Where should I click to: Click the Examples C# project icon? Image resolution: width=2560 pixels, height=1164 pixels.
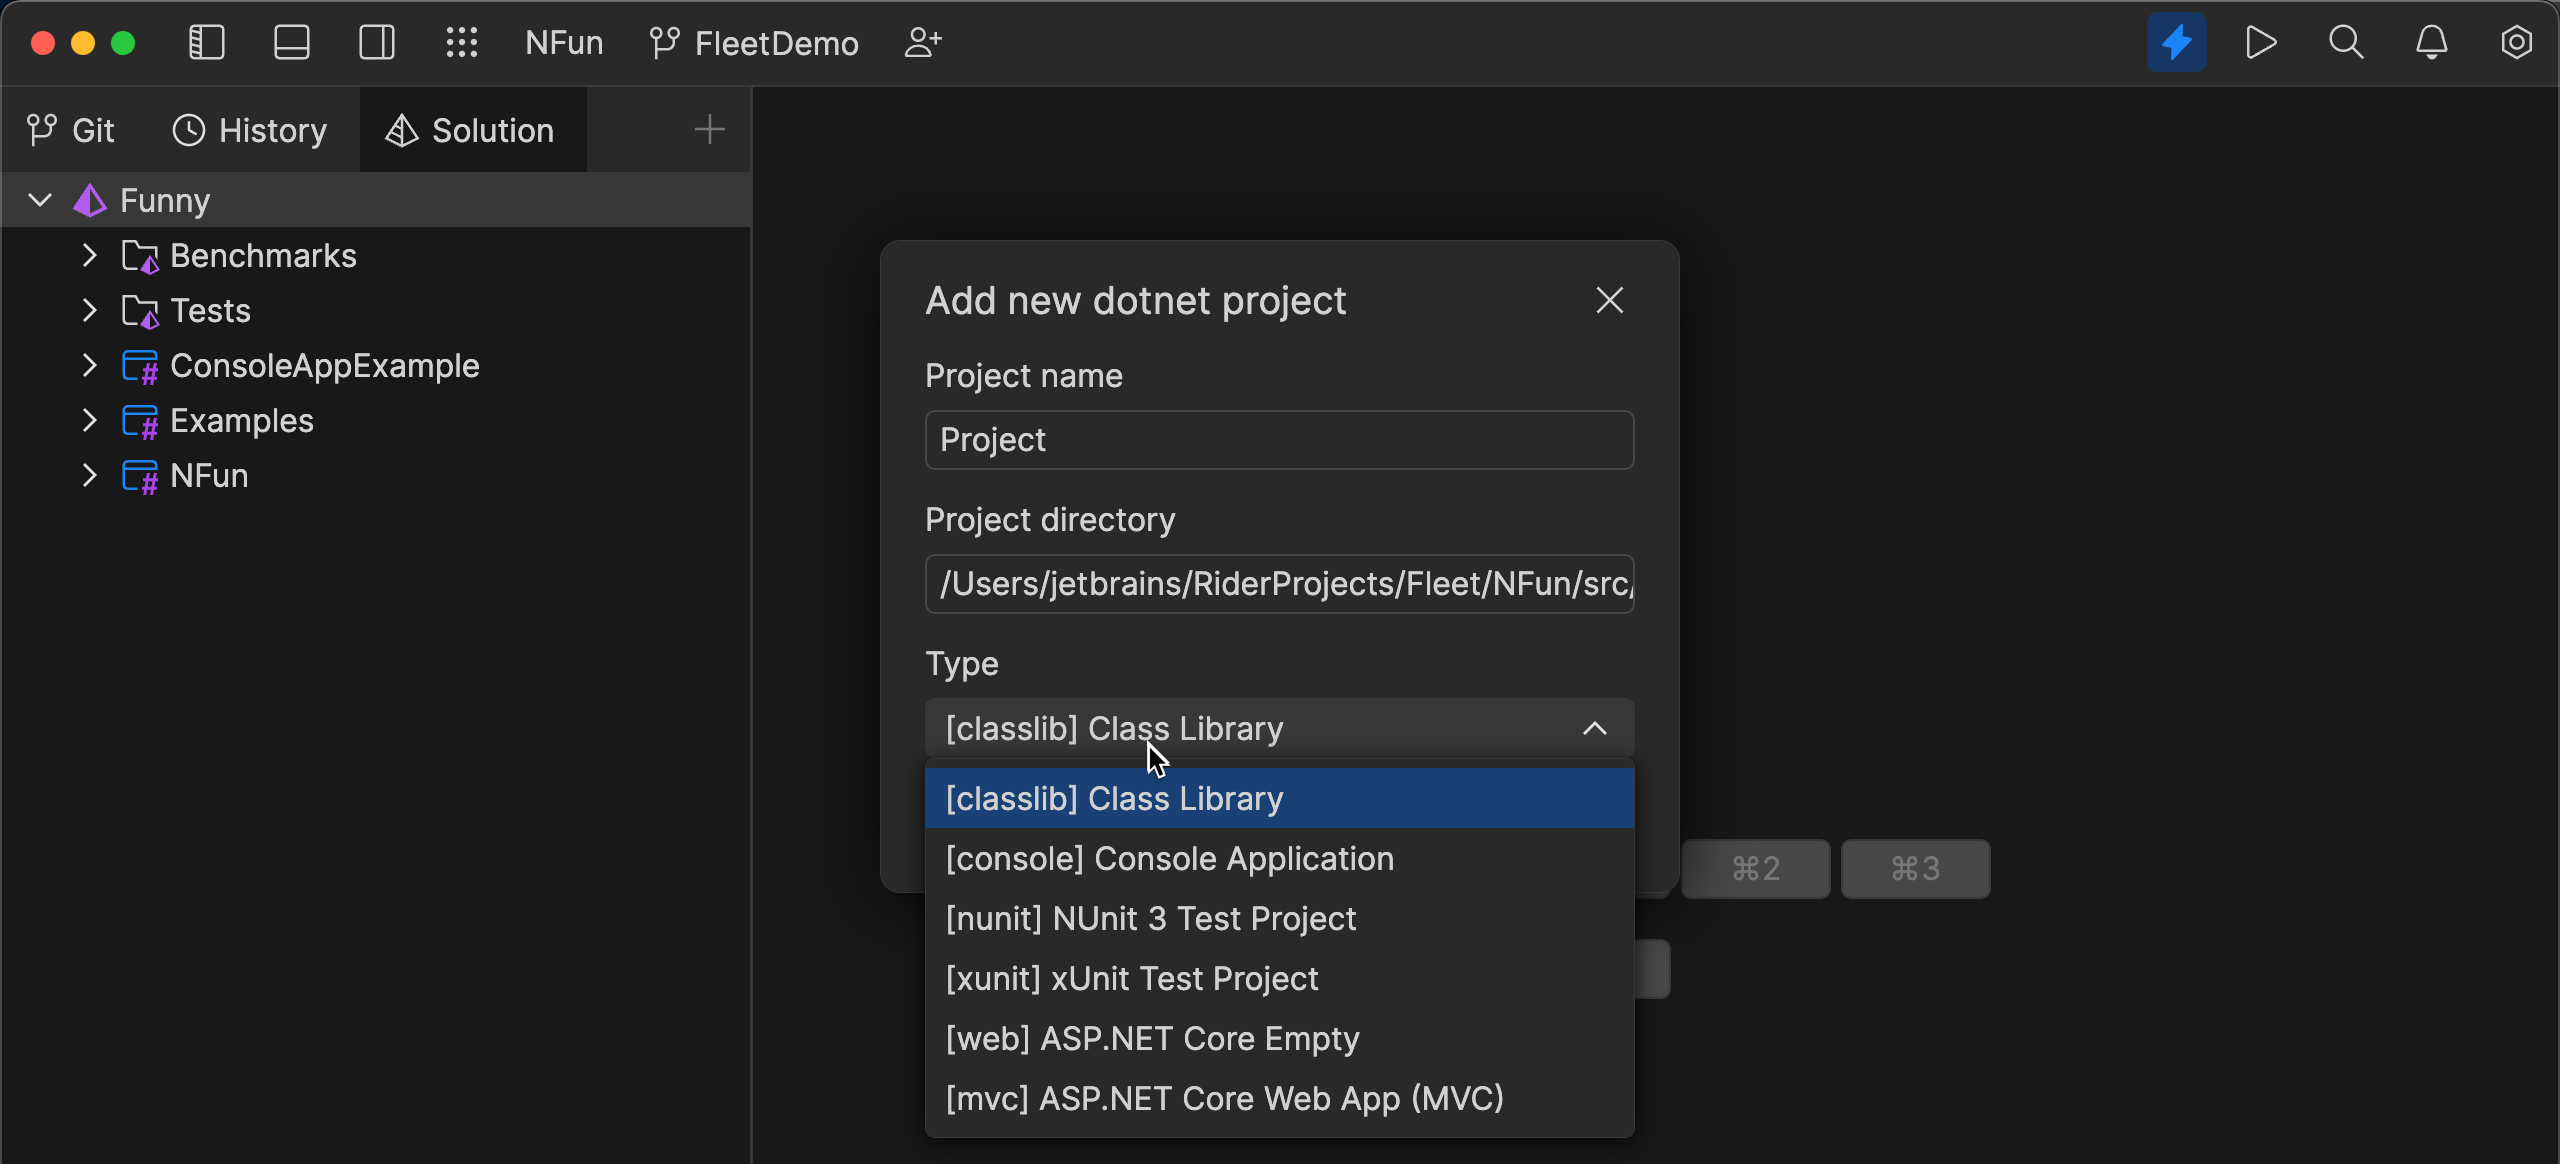click(140, 422)
